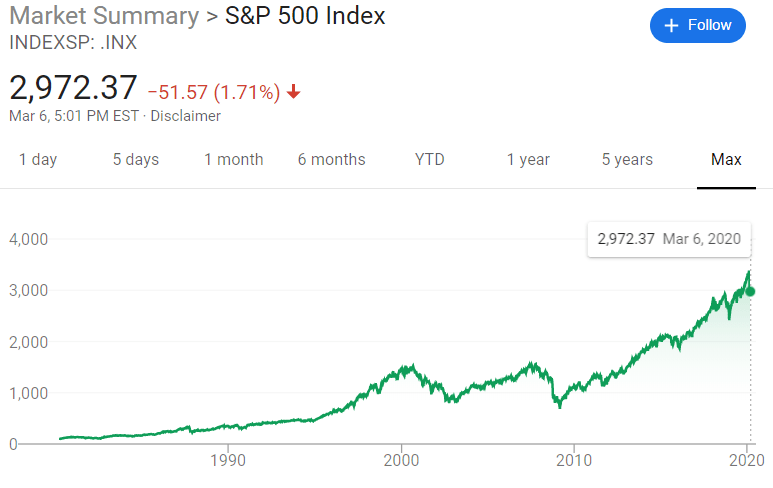Click the Follow button
This screenshot has height=488, width=773.
[x=698, y=25]
